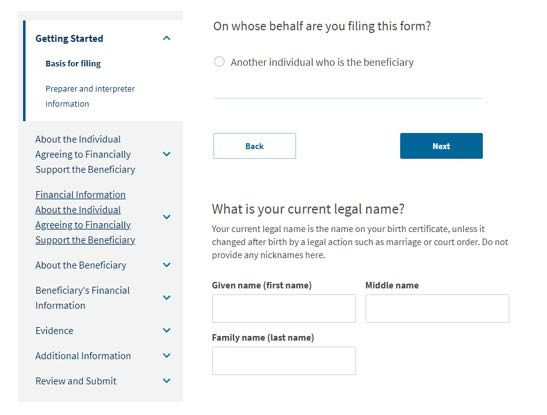Expand the Additional Information chevron

[x=167, y=355]
